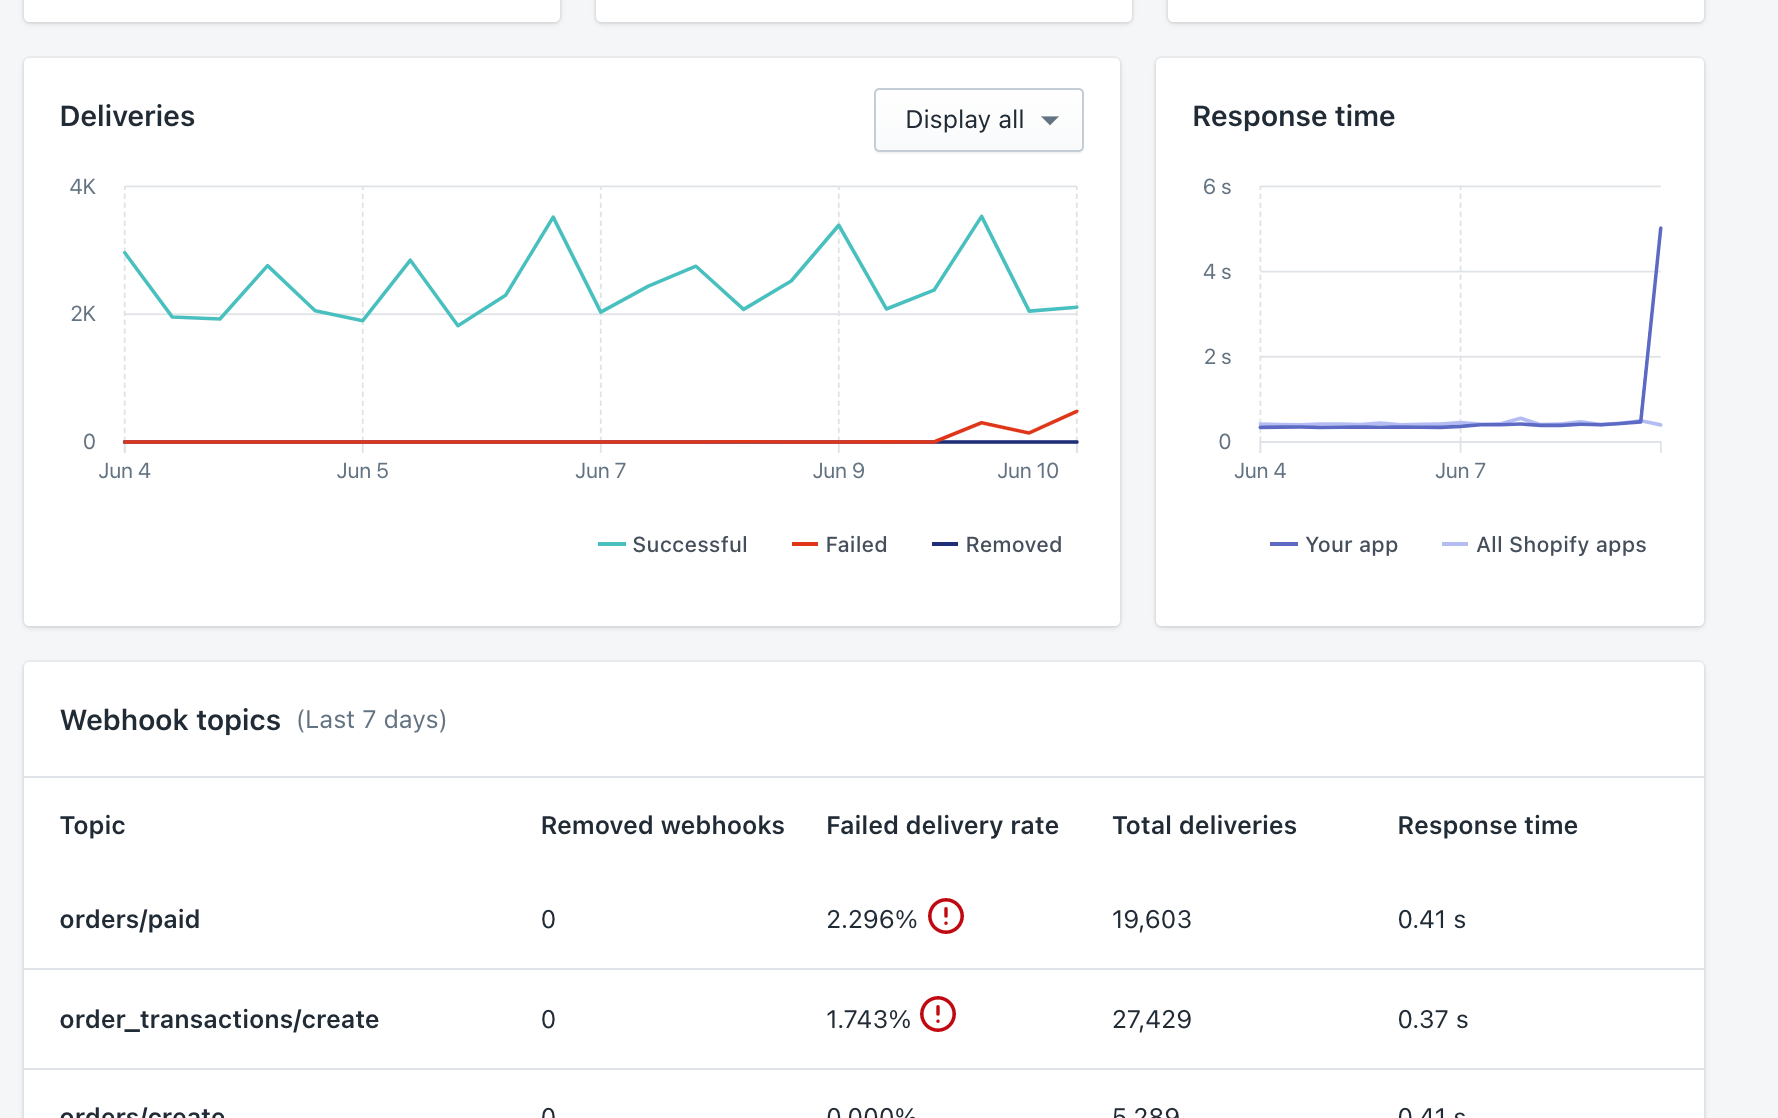Click the 2.296% failed delivery rate
The width and height of the screenshot is (1778, 1118).
pos(872,919)
